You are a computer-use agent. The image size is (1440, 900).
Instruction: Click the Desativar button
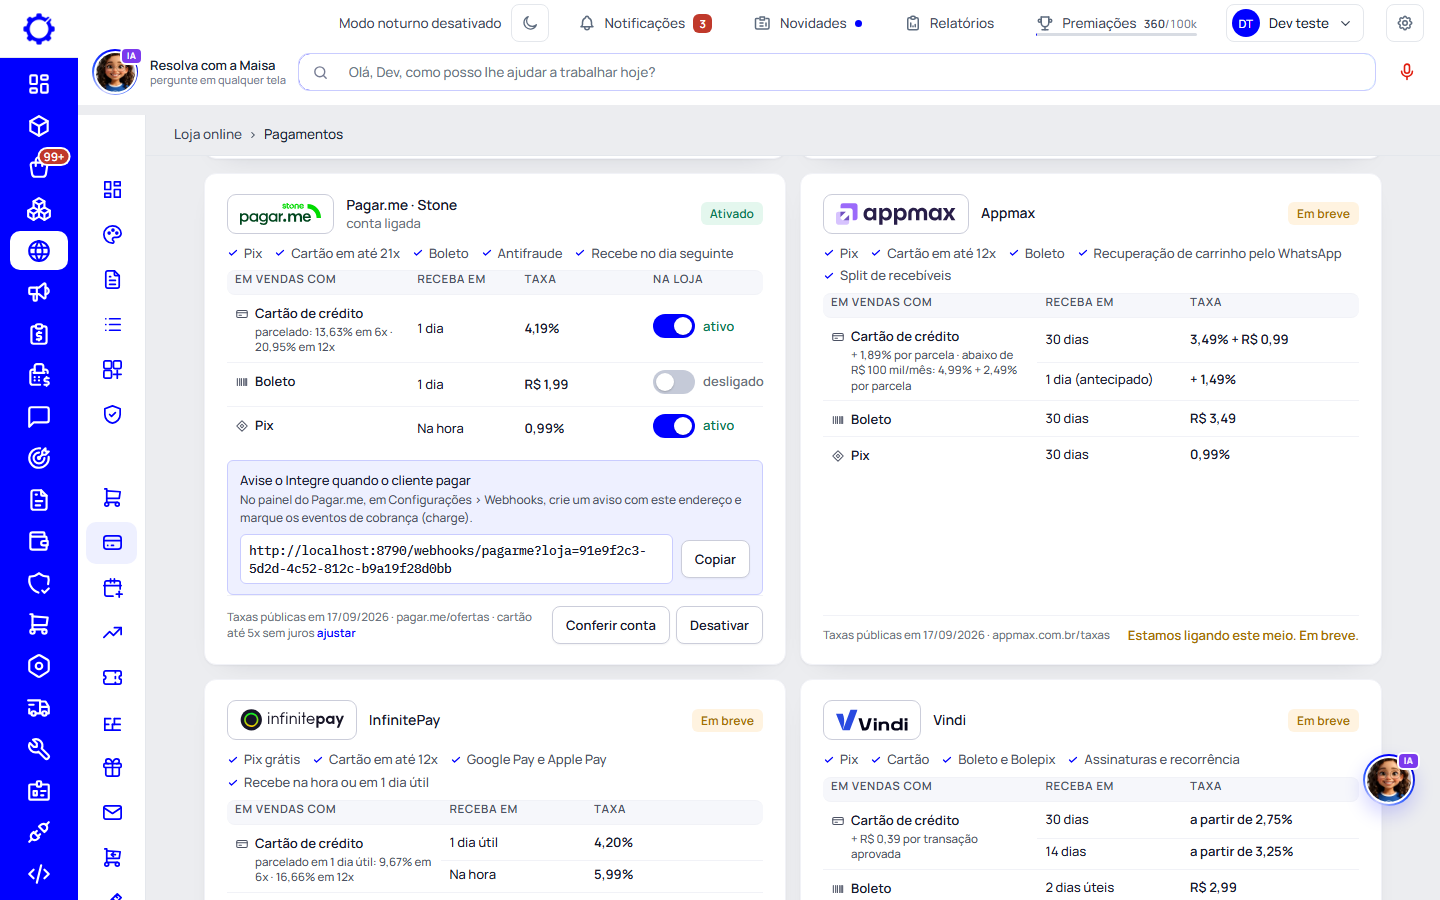coord(719,625)
